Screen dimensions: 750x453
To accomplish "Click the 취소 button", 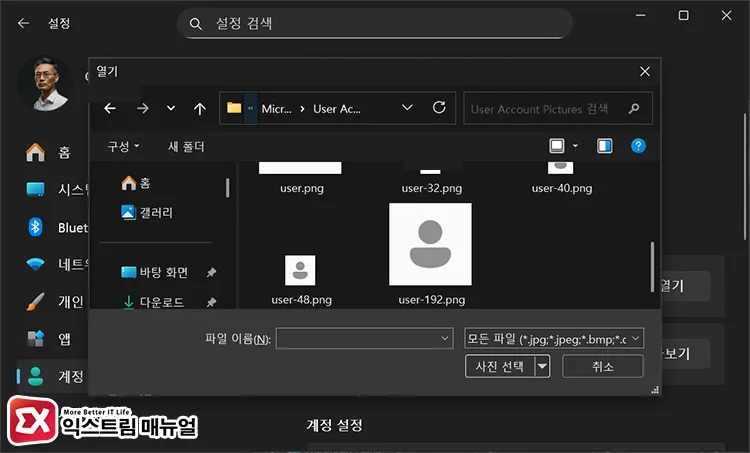I will pyautogui.click(x=603, y=366).
